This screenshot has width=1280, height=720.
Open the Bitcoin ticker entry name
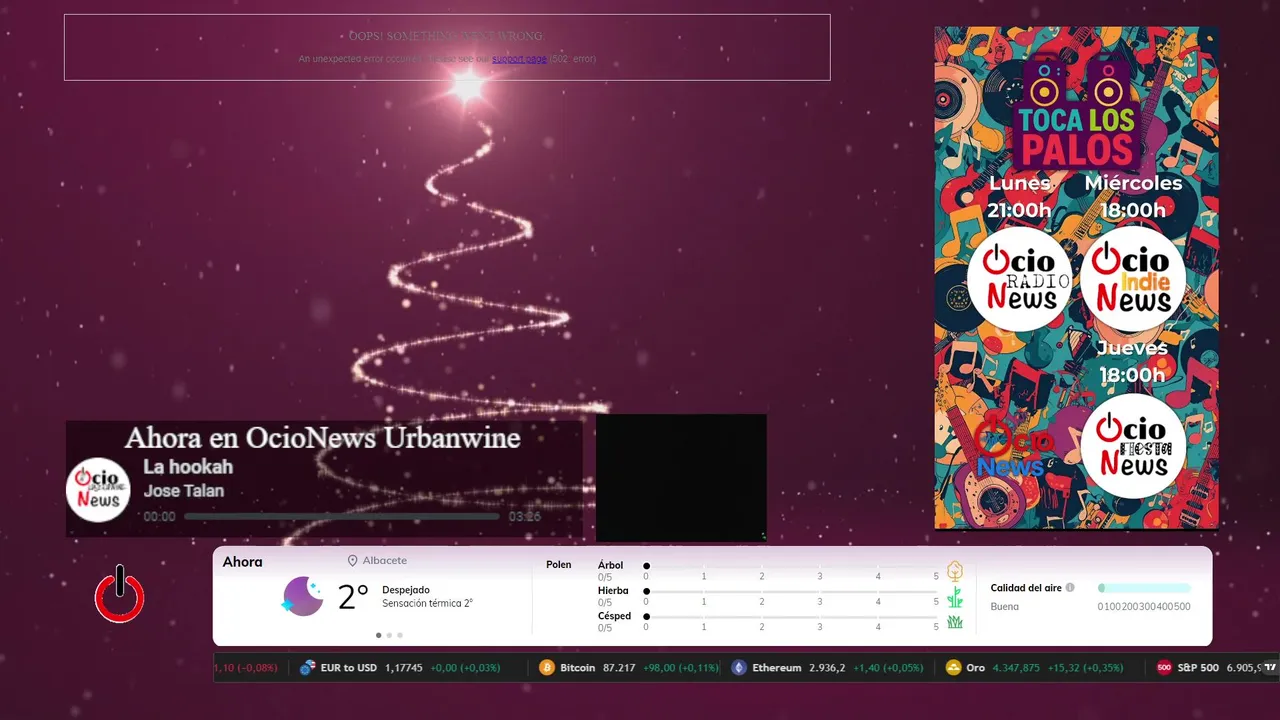pos(577,667)
